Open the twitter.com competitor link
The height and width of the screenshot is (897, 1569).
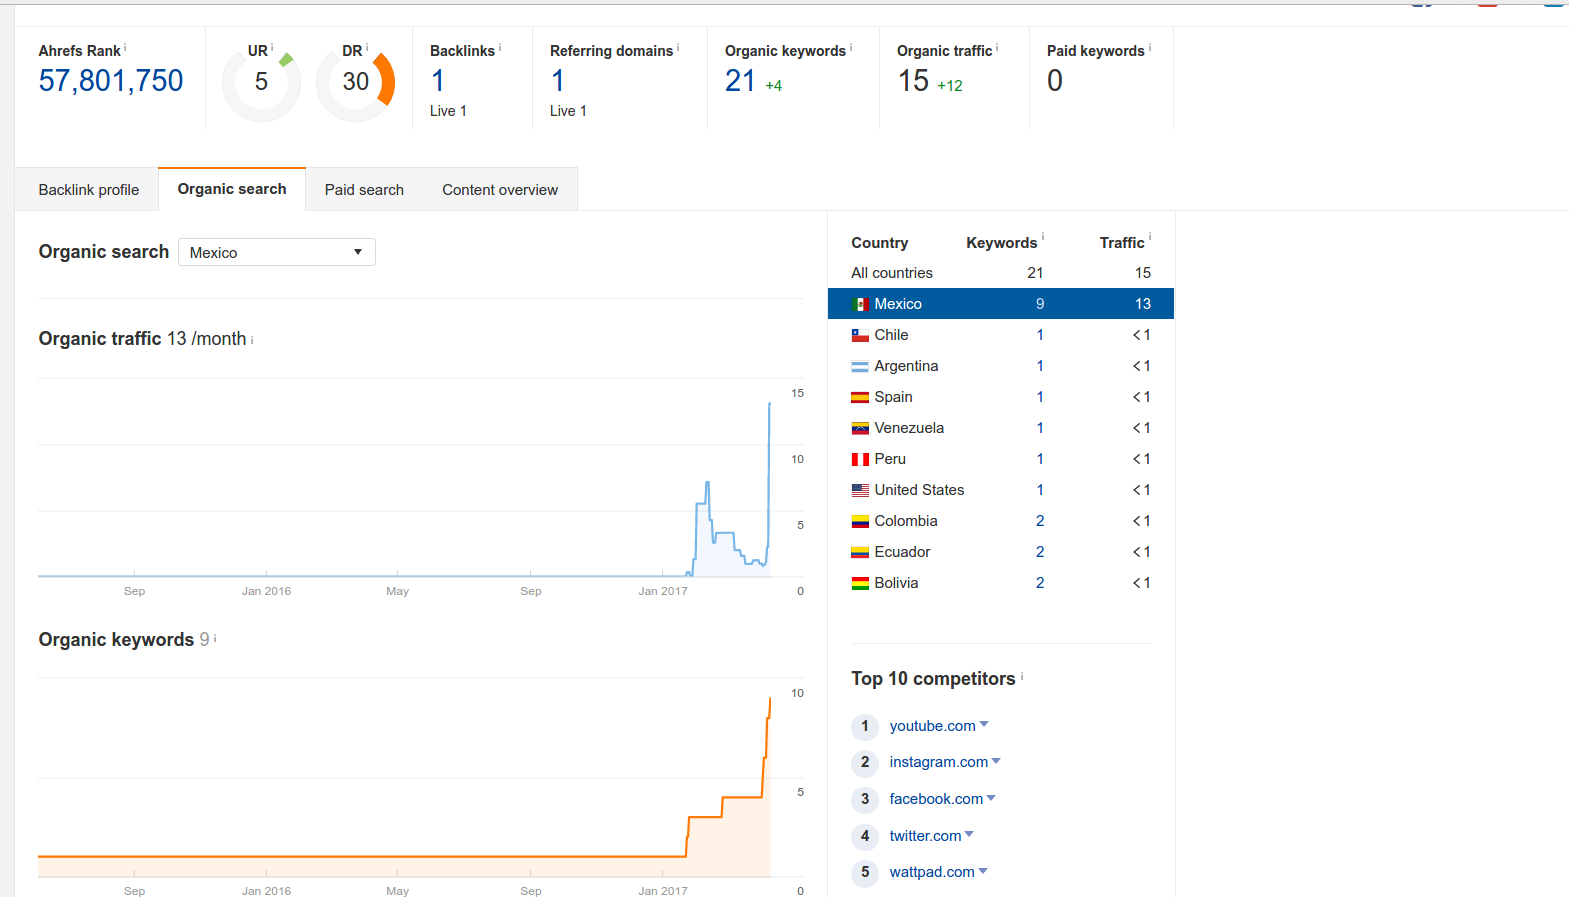coord(925,836)
